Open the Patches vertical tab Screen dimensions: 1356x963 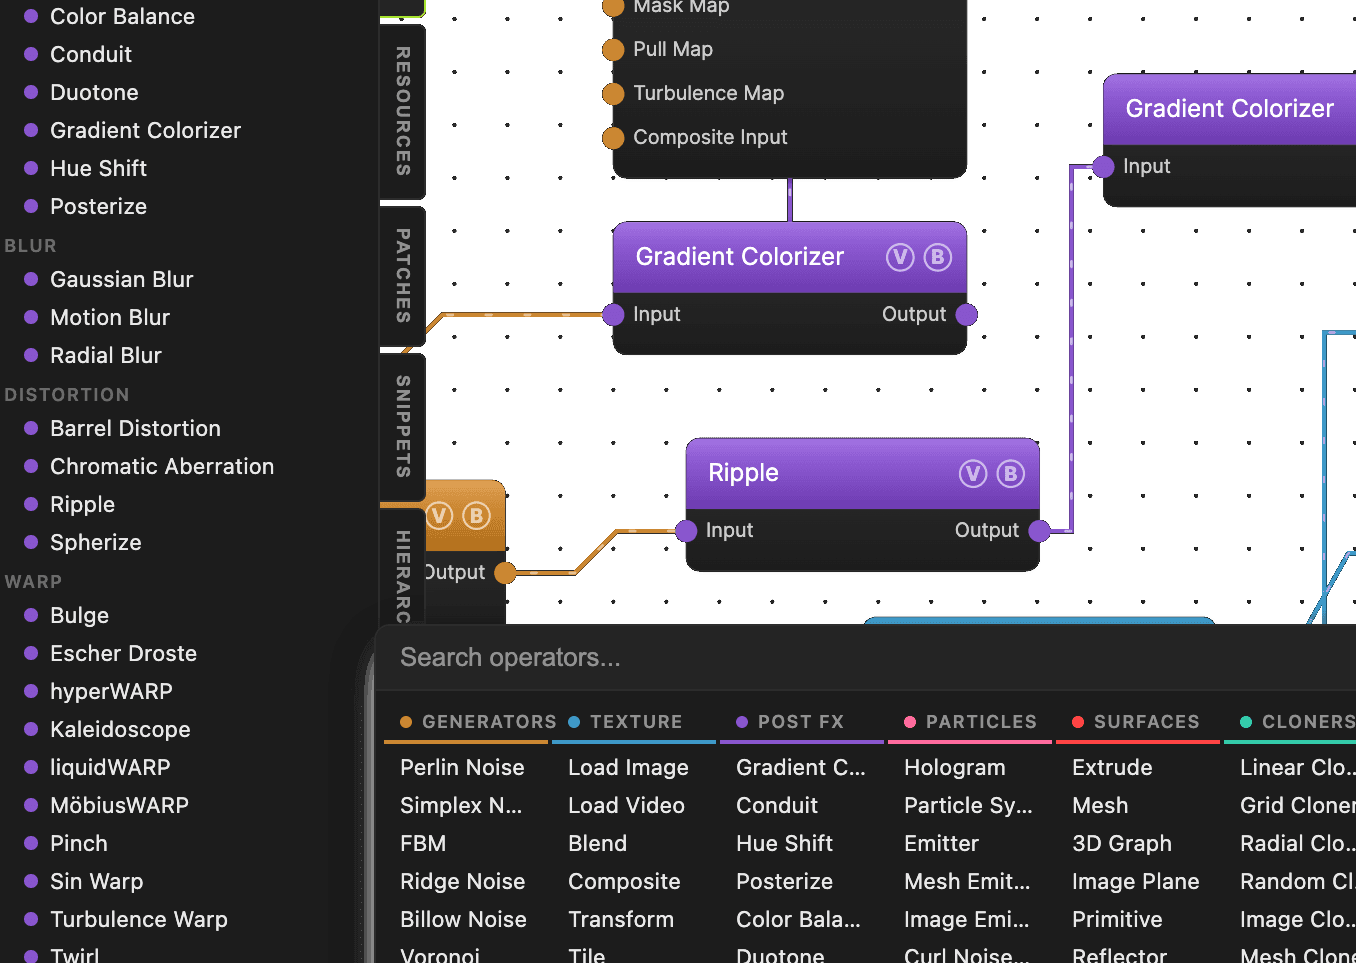point(403,276)
